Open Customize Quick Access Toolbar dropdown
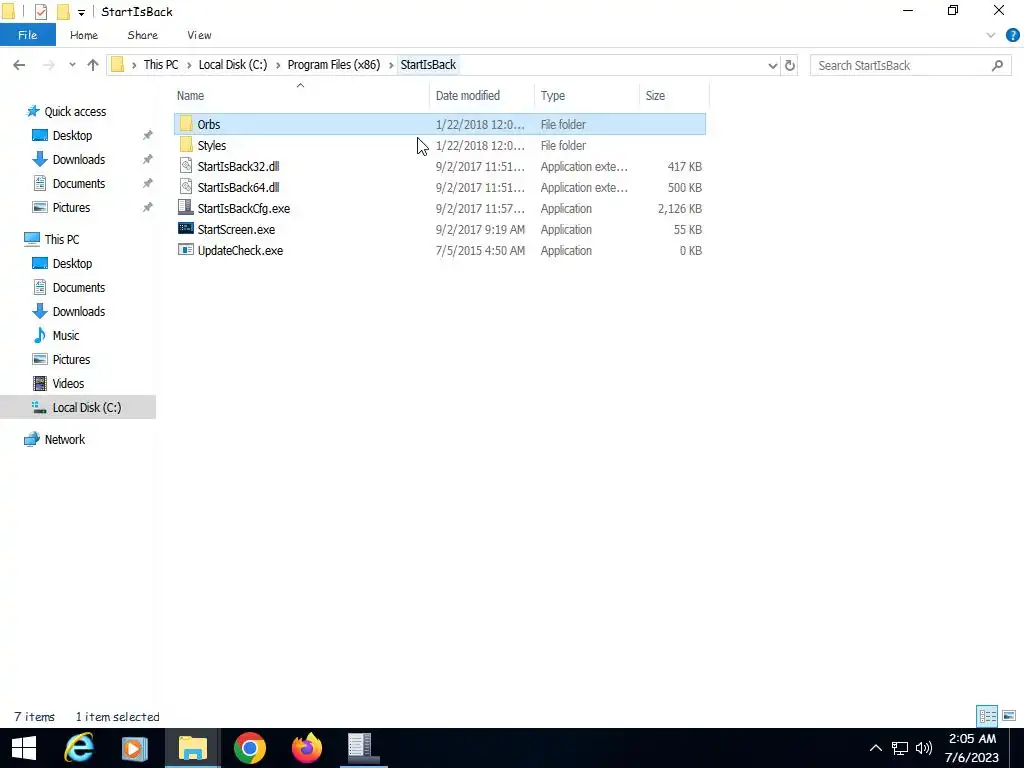 (x=82, y=12)
